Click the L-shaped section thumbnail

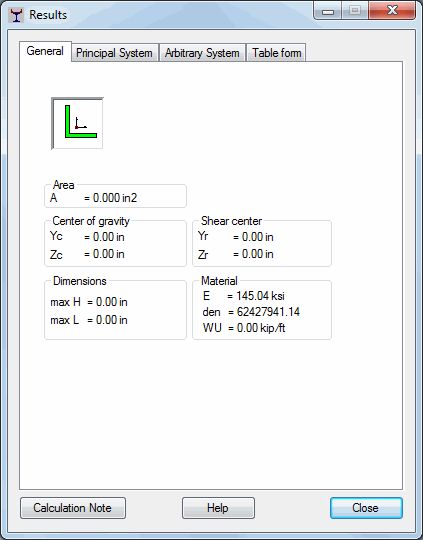point(77,123)
